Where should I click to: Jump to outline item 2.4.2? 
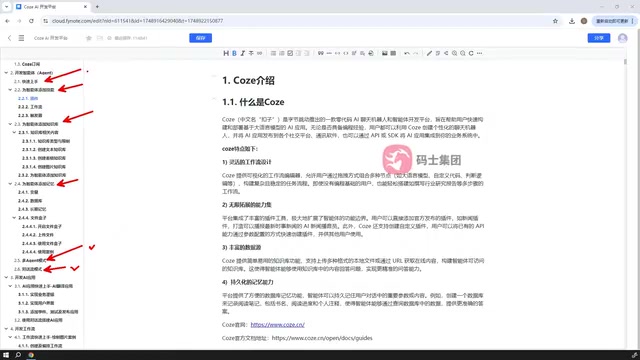[x=30, y=201]
